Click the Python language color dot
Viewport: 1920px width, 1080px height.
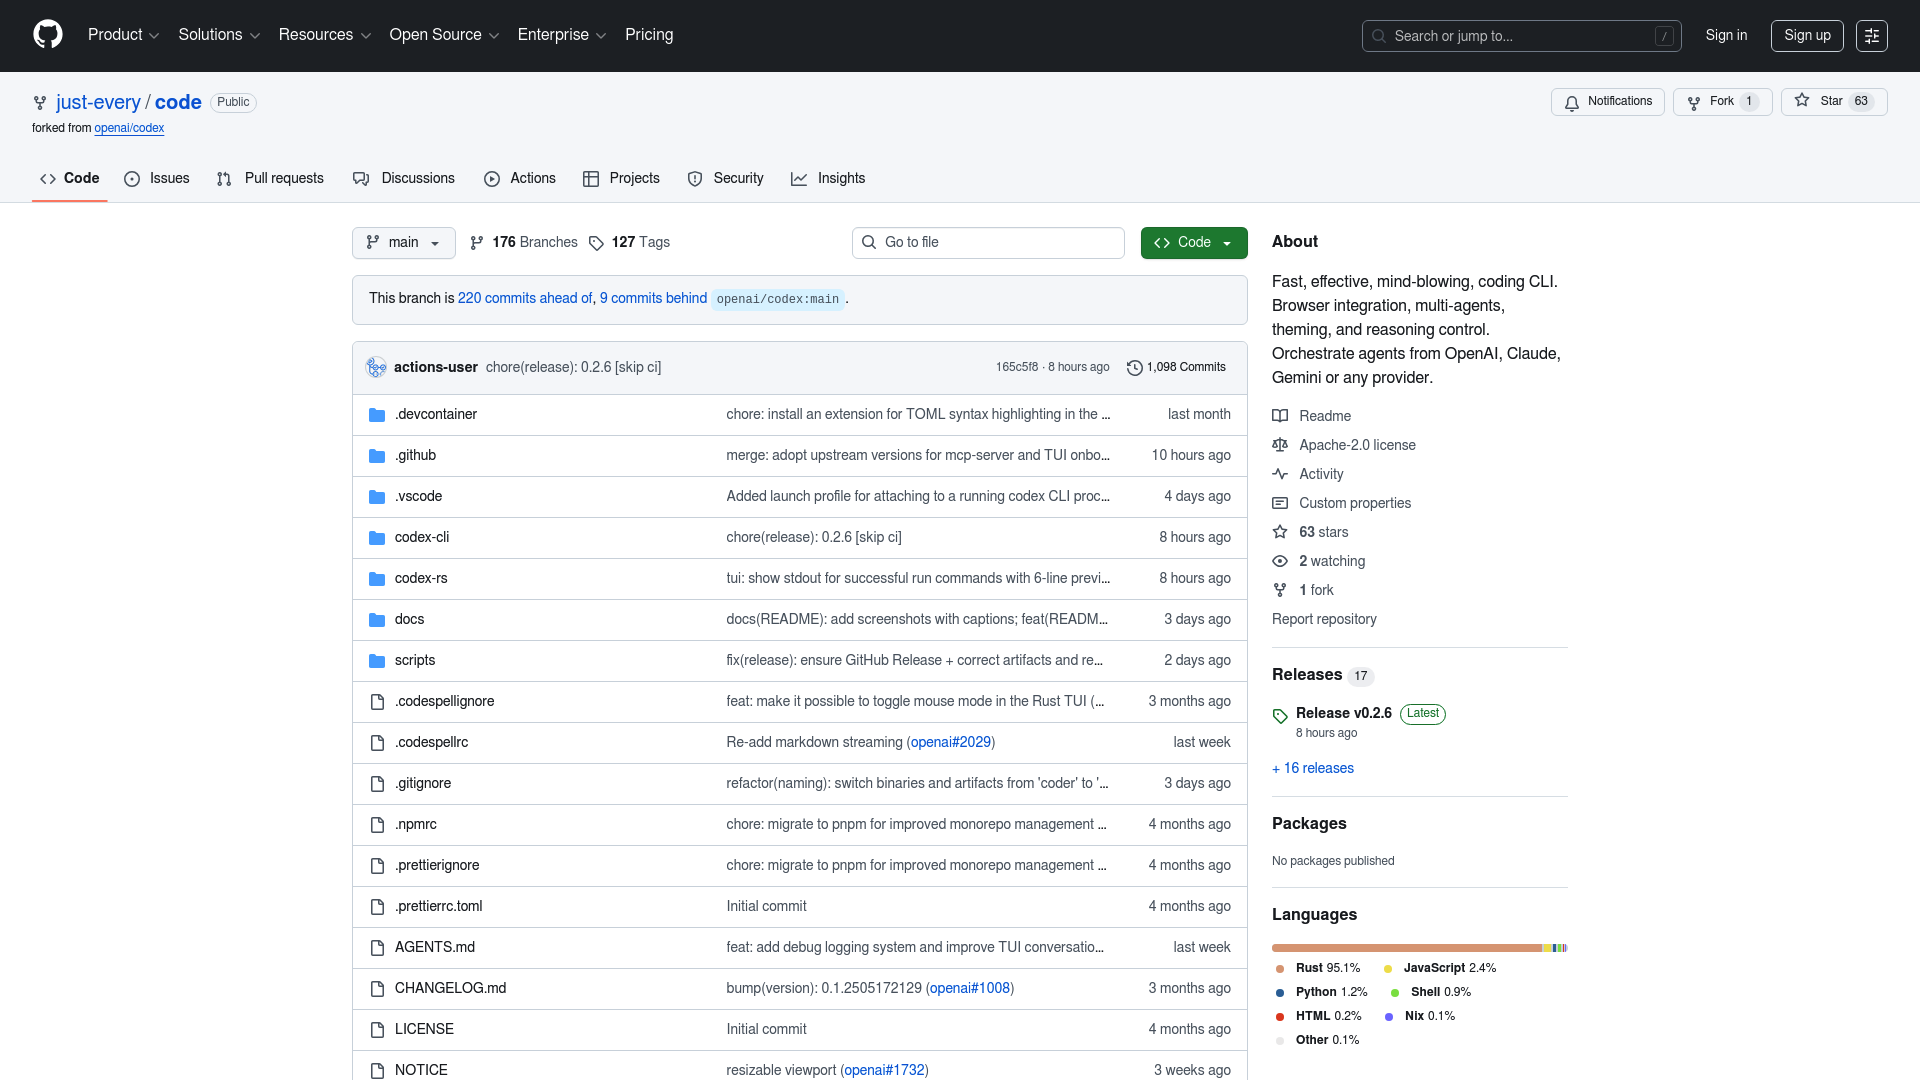[x=1280, y=993]
